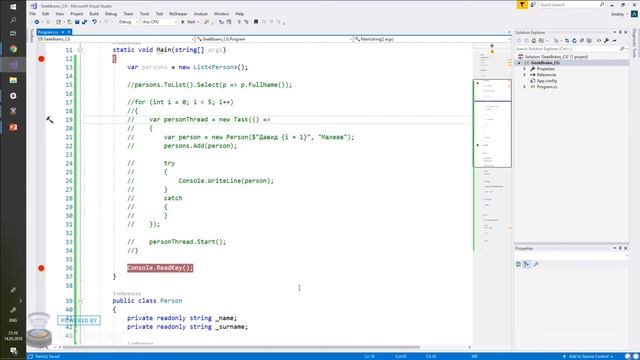The height and width of the screenshot is (360, 640).
Task: Click the 3 references CodeLens above Person class
Action: pos(127,293)
